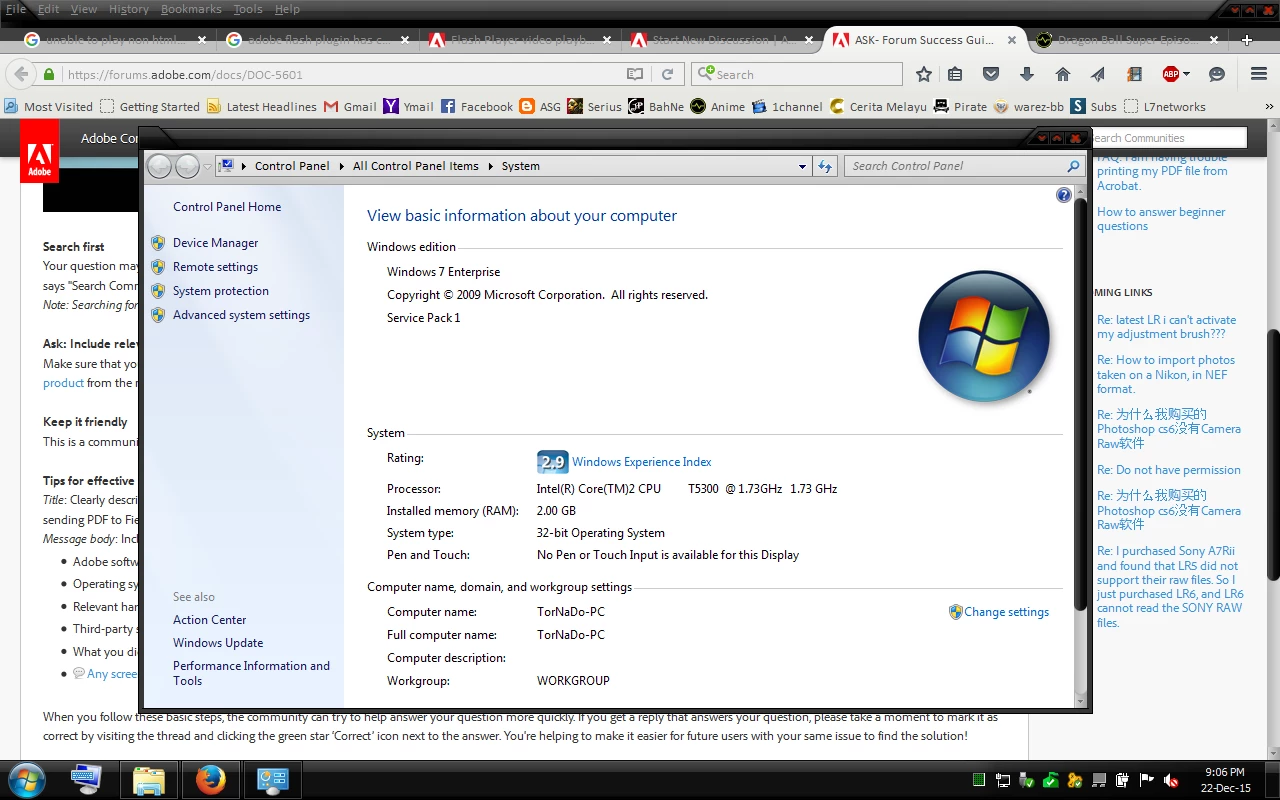Click the Control Panel forward arrow
Image resolution: width=1280 pixels, height=800 pixels.
[187, 166]
